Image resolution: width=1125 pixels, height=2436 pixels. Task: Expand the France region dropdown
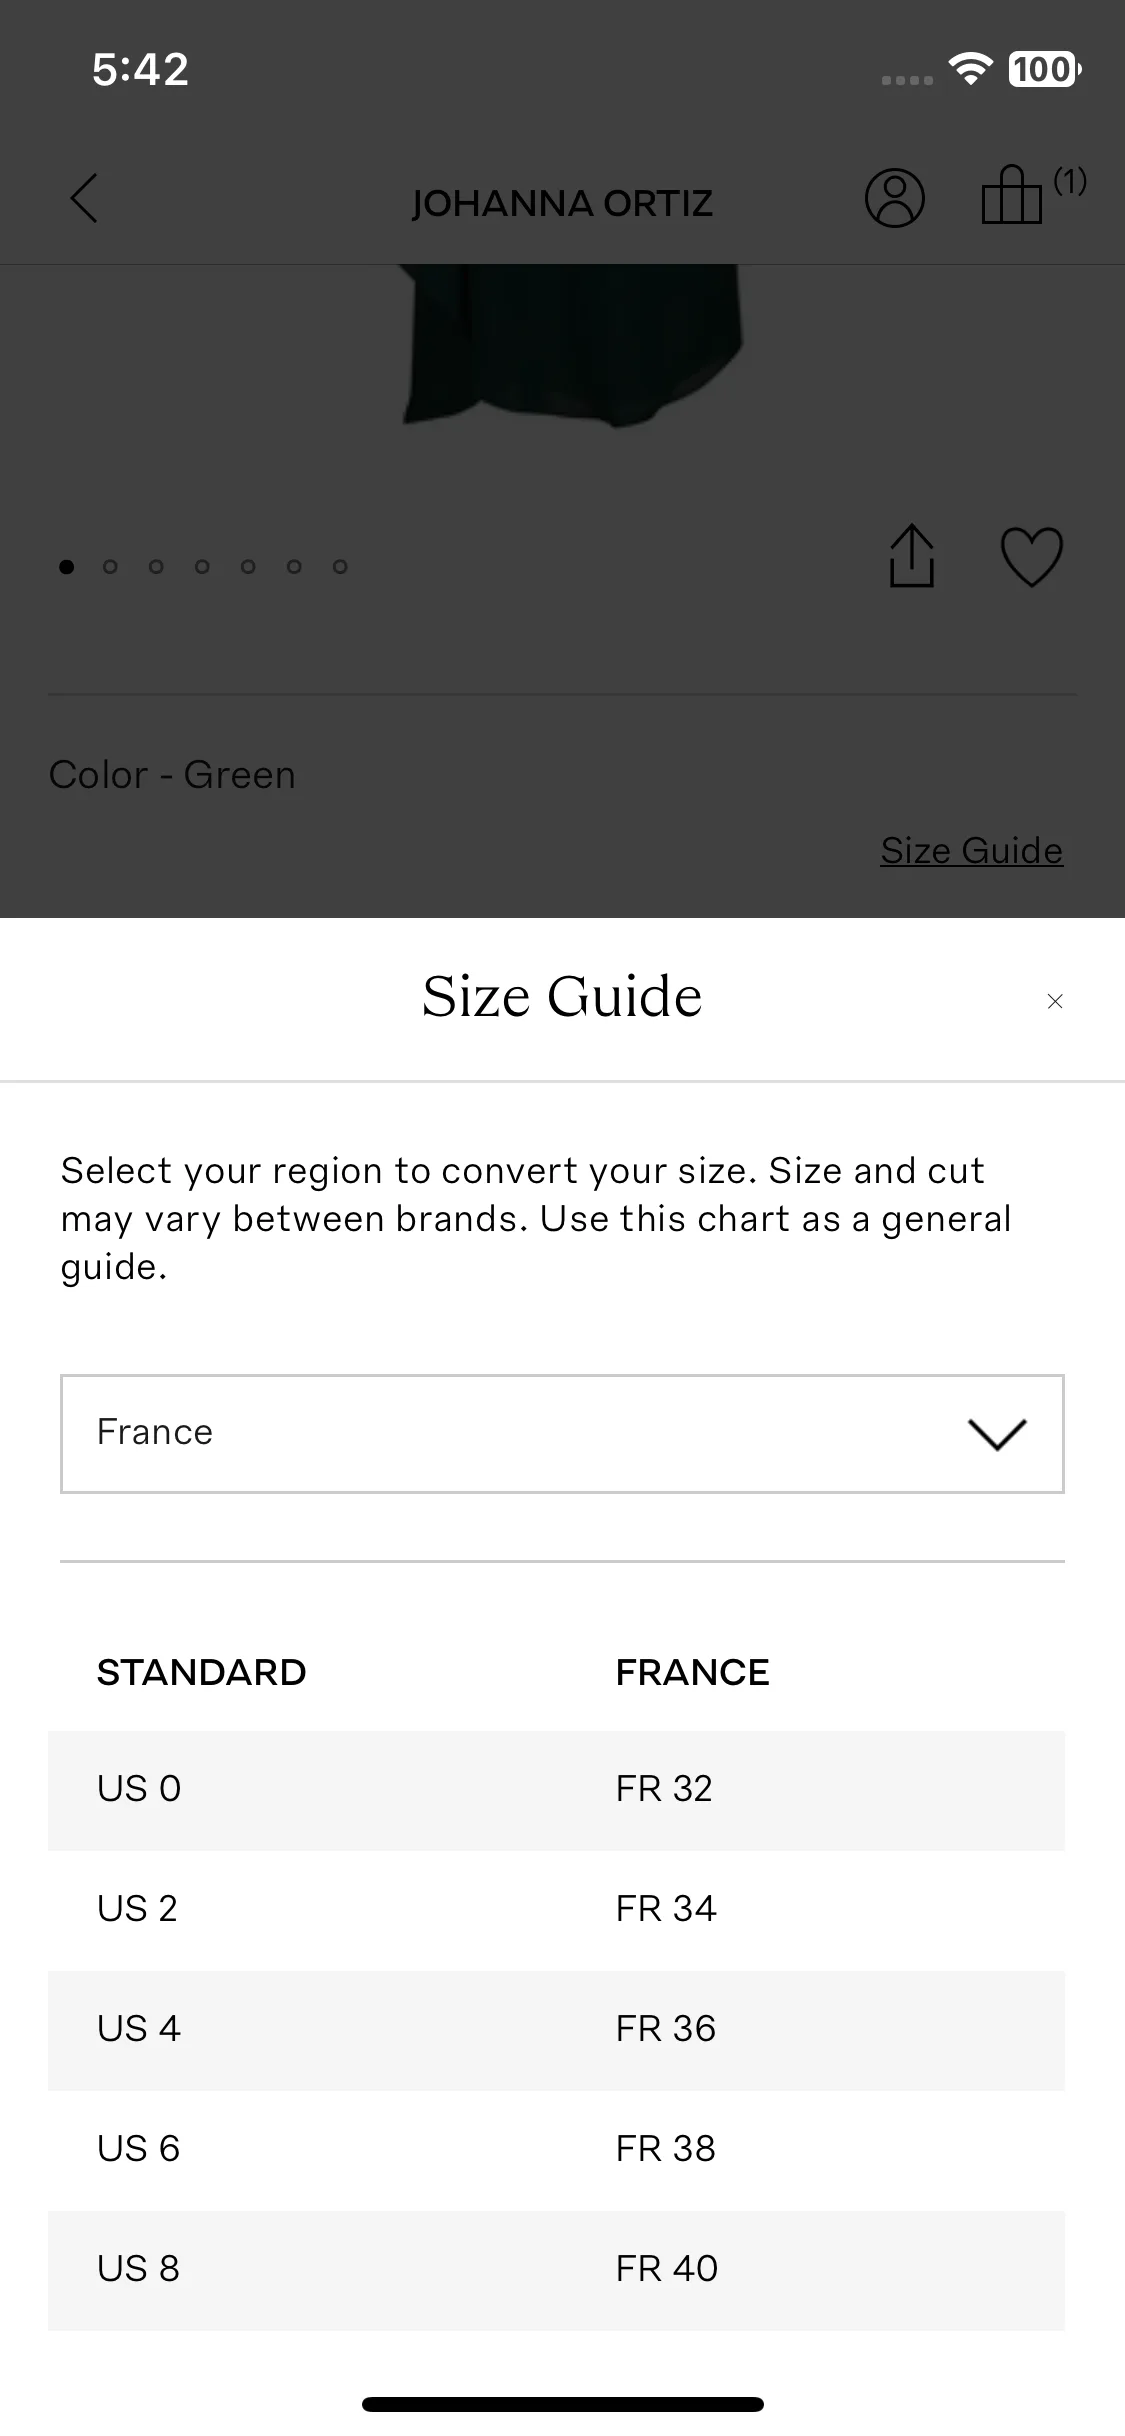pos(562,1434)
